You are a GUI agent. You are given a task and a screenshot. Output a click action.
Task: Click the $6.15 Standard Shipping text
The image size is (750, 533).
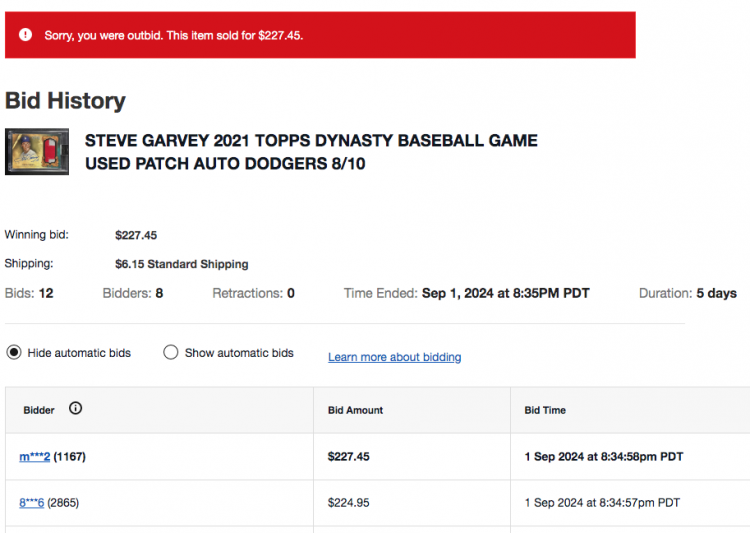(182, 264)
